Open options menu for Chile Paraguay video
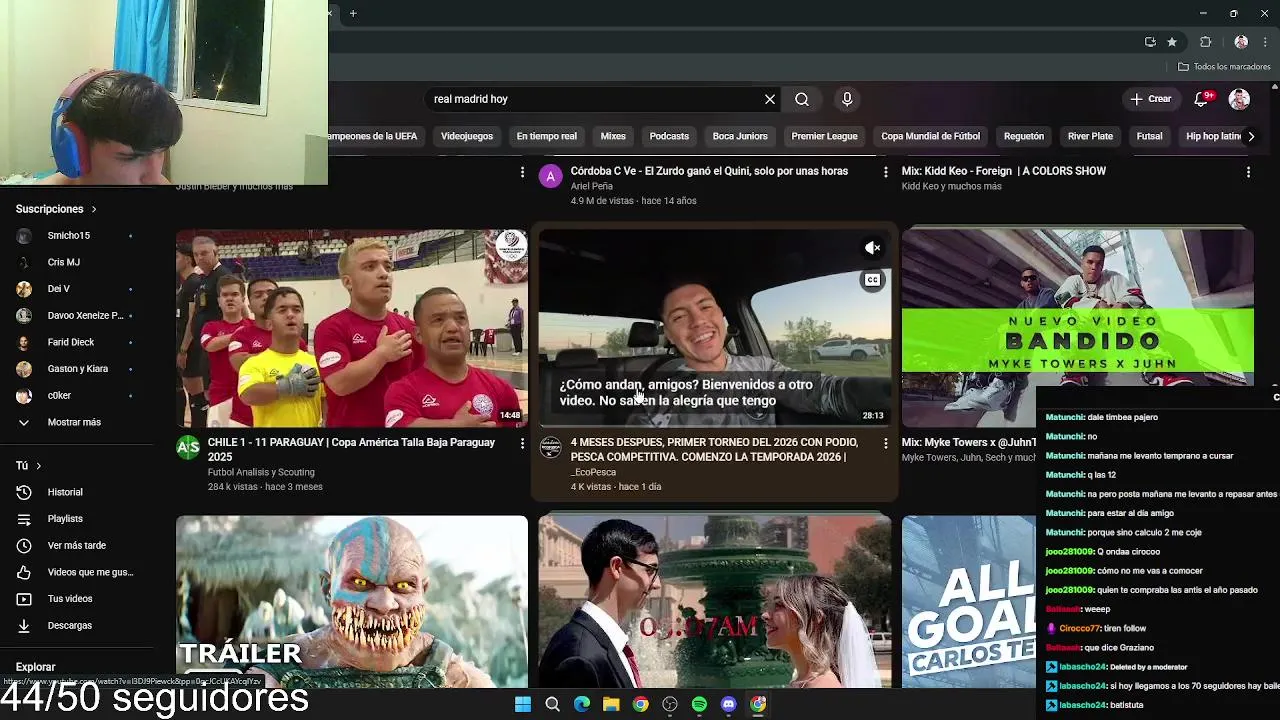The image size is (1280, 720). click(x=522, y=443)
